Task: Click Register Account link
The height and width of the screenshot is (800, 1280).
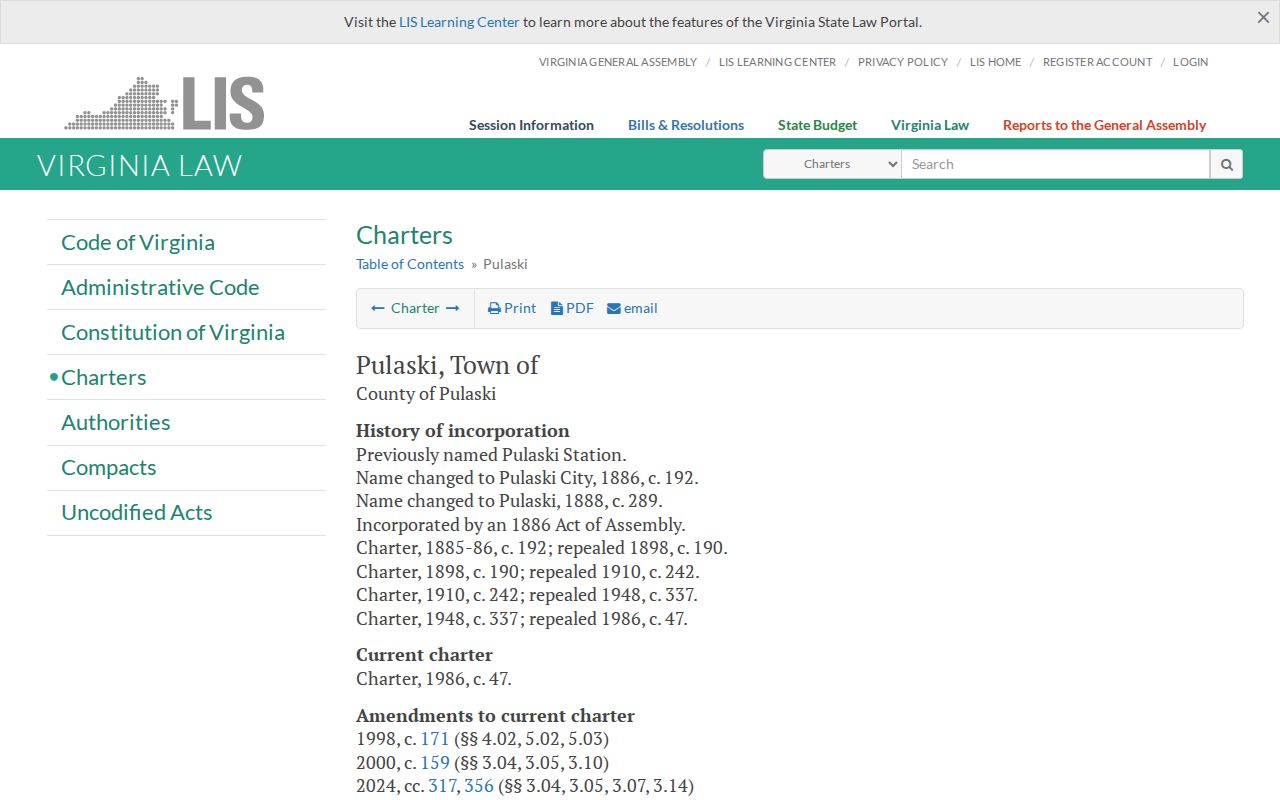Action: pyautogui.click(x=1097, y=62)
